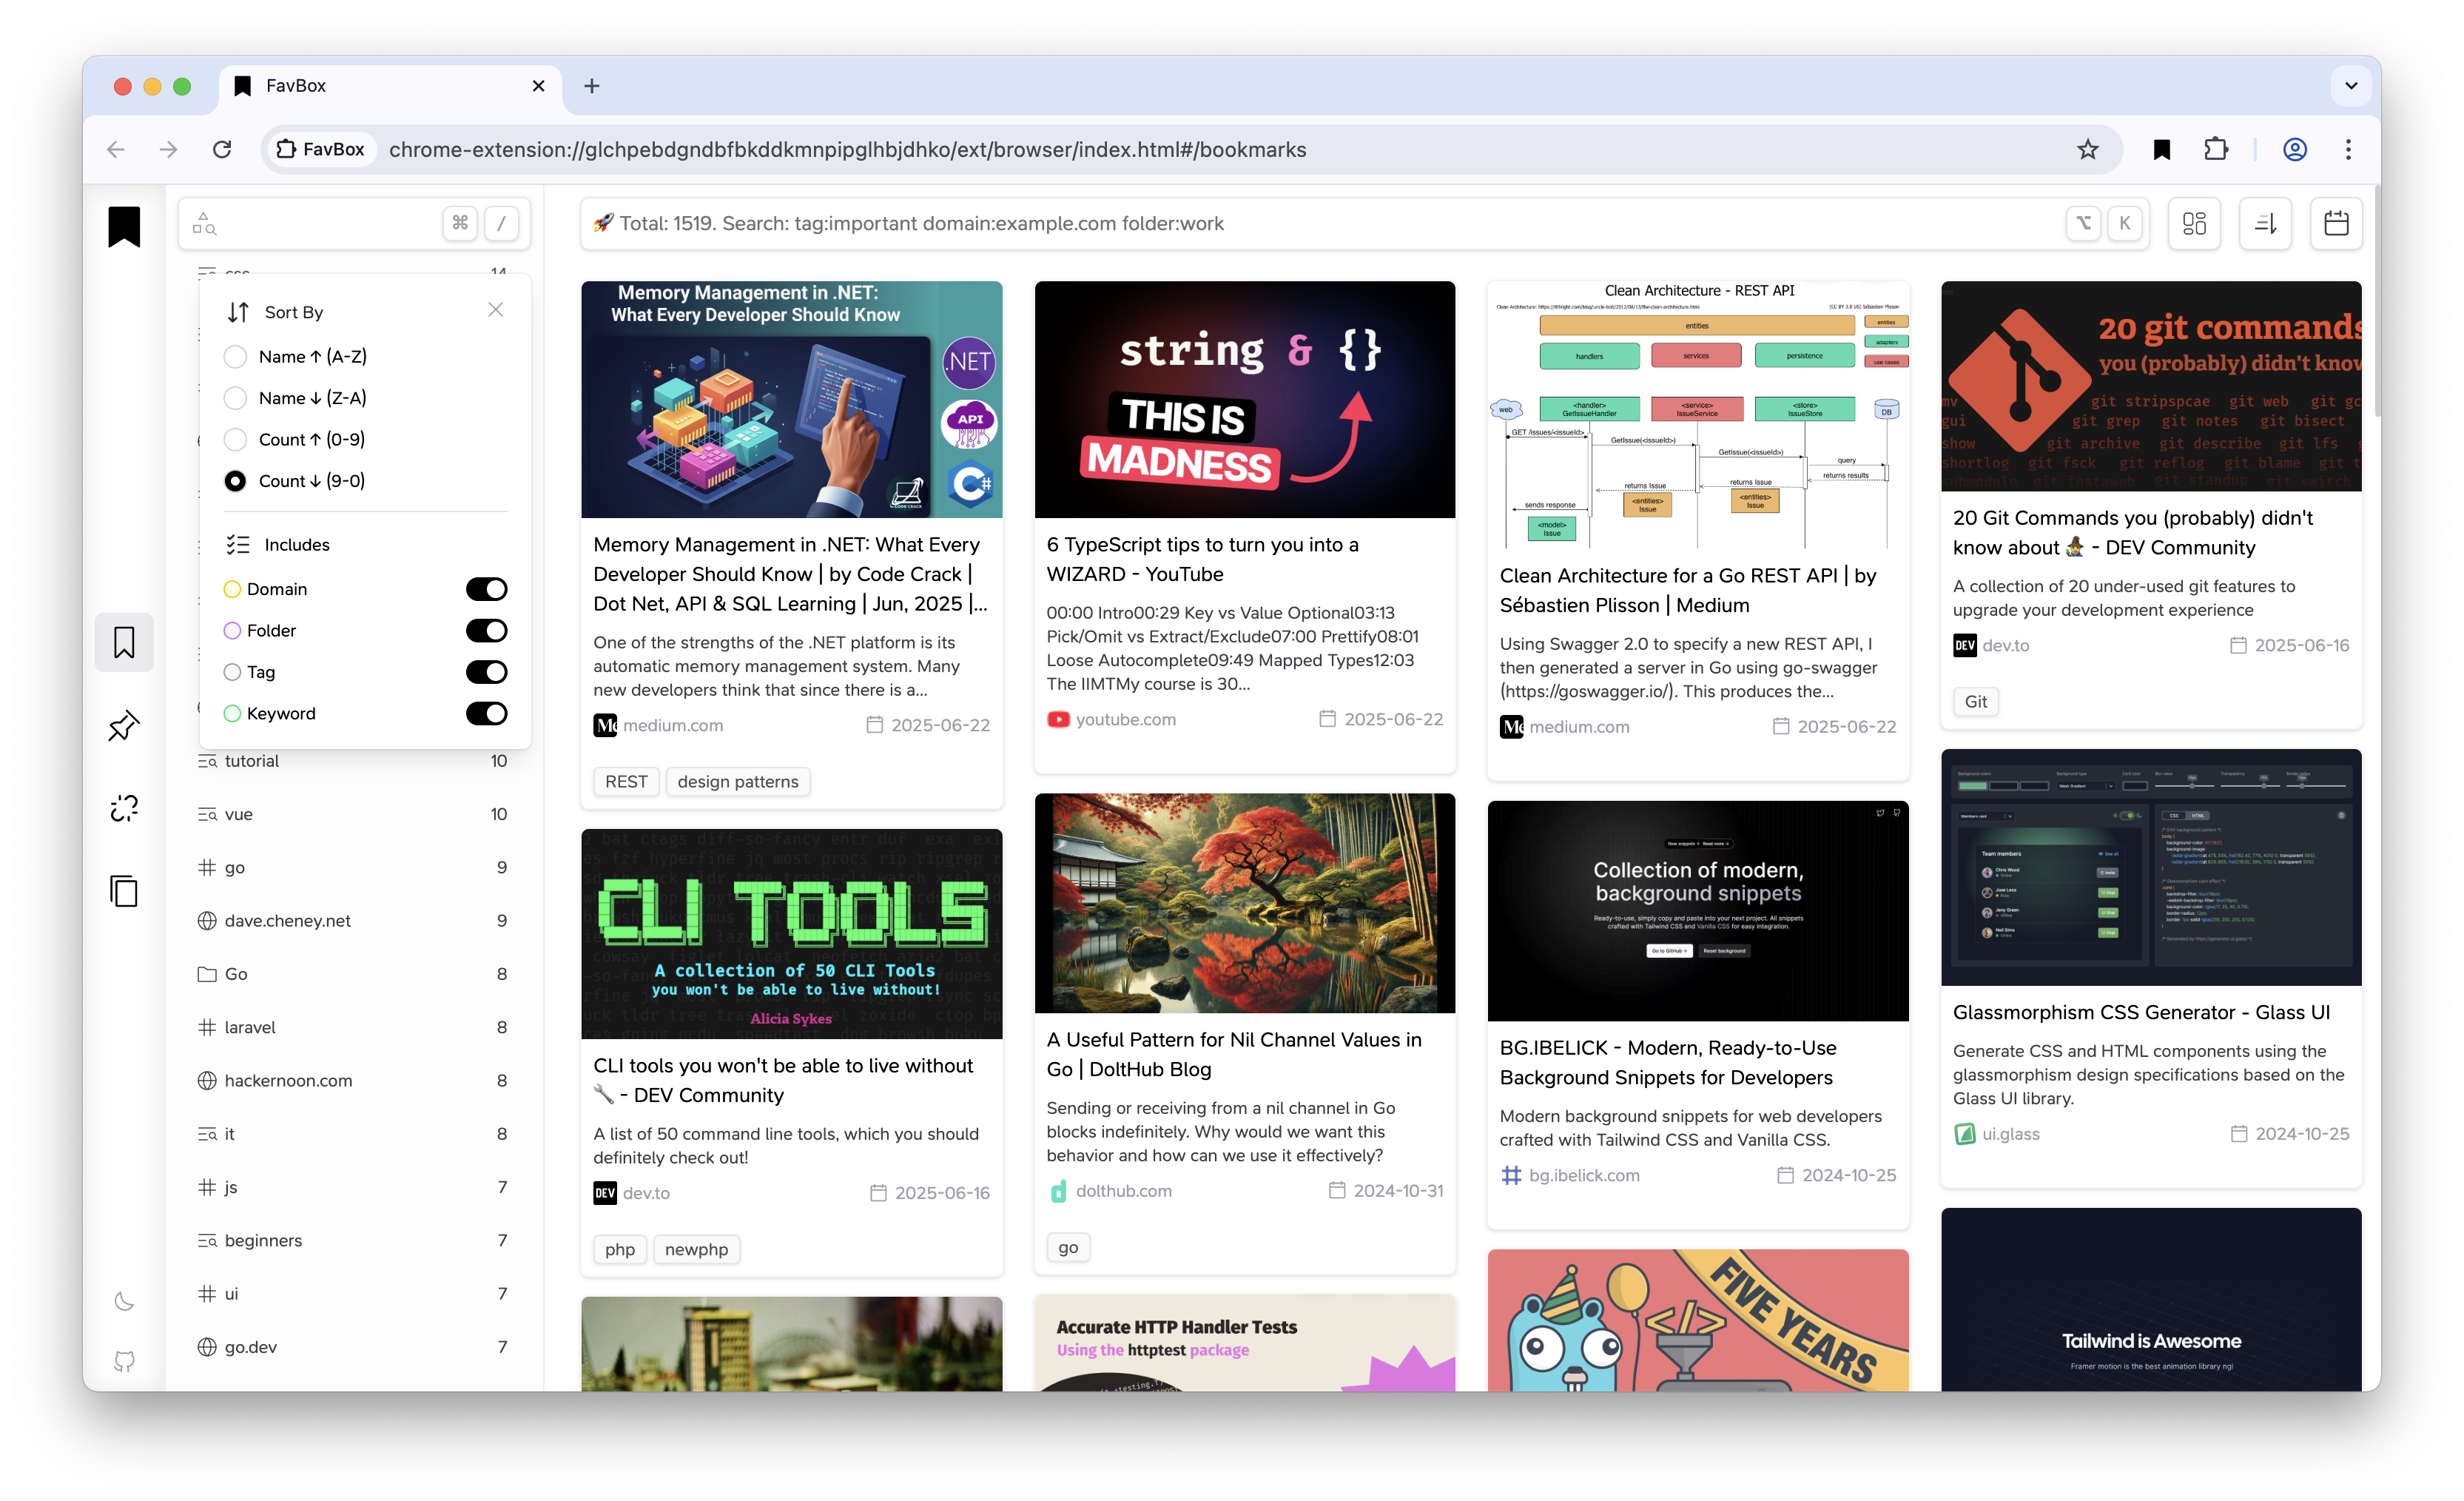This screenshot has height=1501, width=2464.
Task: Open the GitHub link at sidebar bottom
Action: (x=124, y=1361)
